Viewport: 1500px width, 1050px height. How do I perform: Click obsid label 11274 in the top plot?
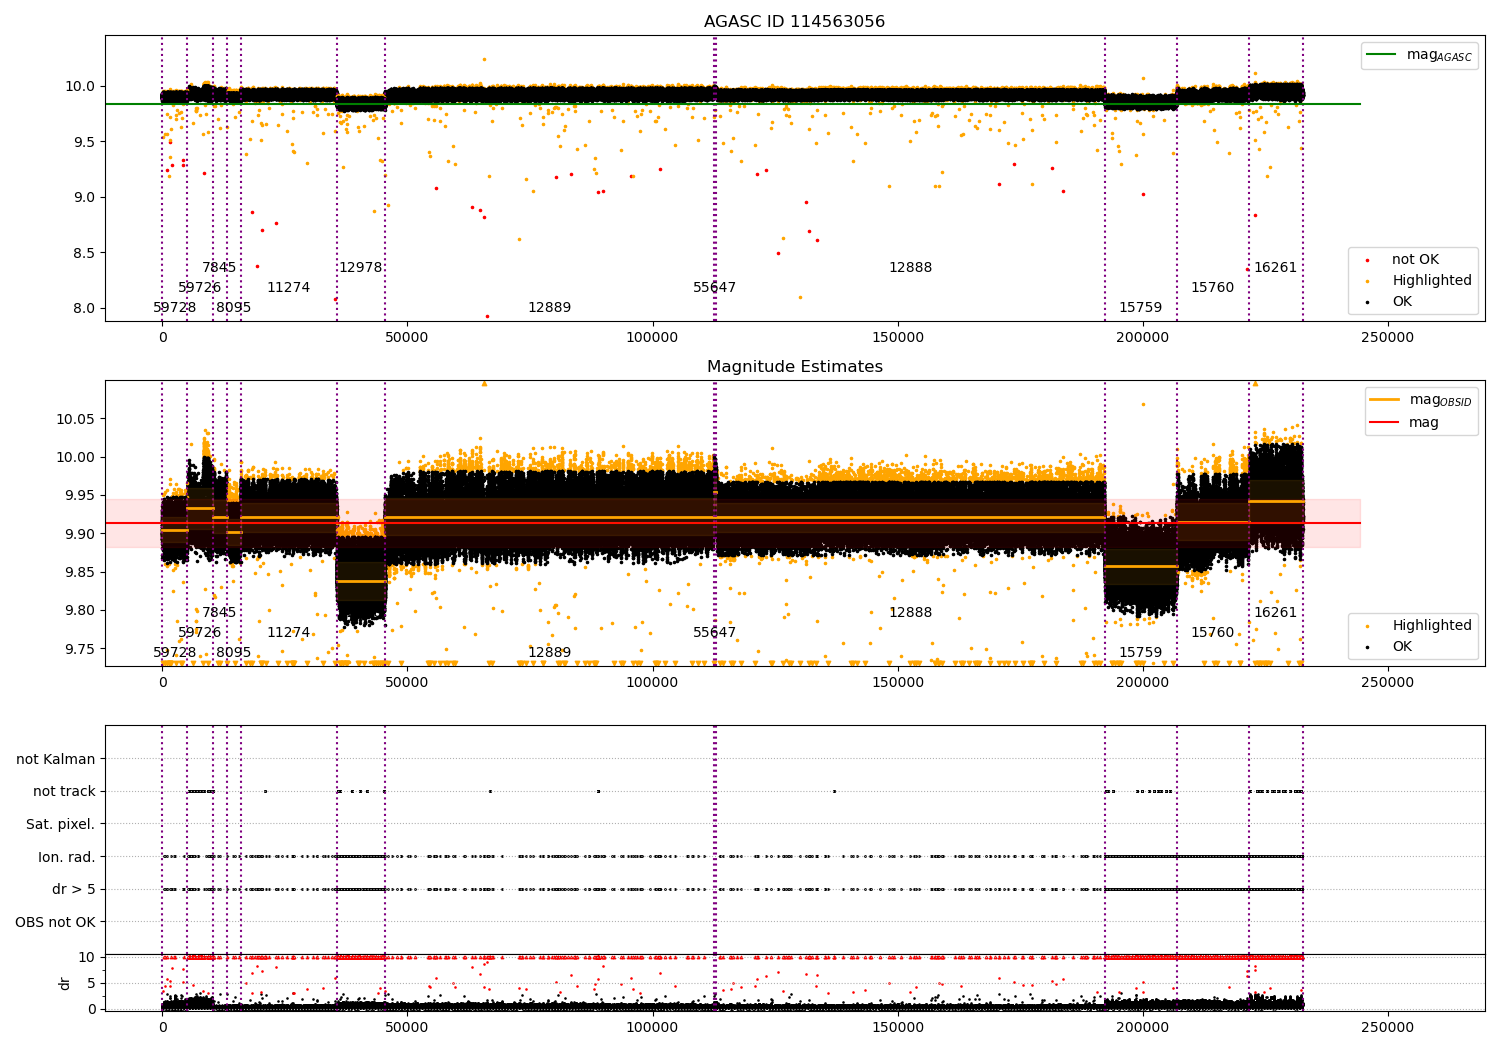click(289, 288)
